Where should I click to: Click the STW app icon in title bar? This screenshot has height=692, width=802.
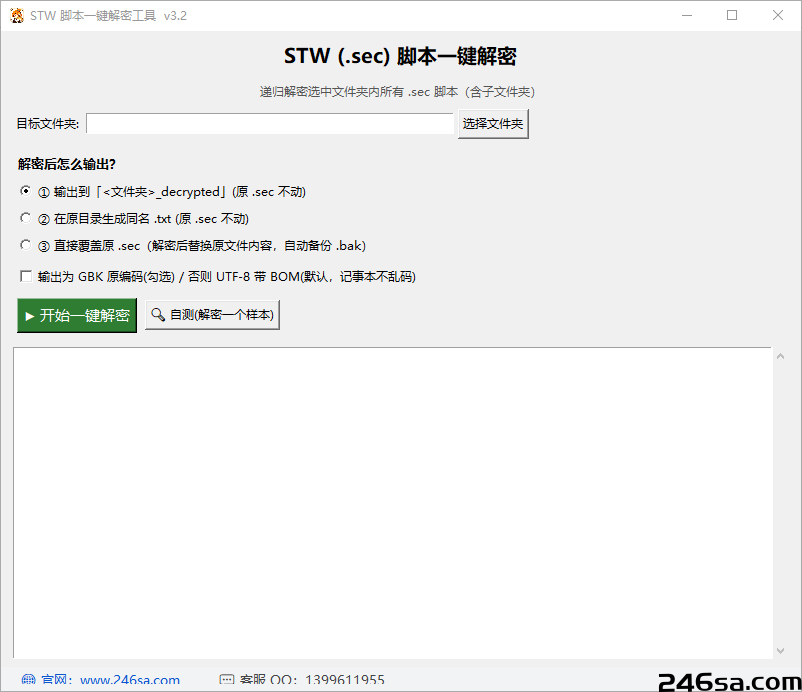point(17,16)
